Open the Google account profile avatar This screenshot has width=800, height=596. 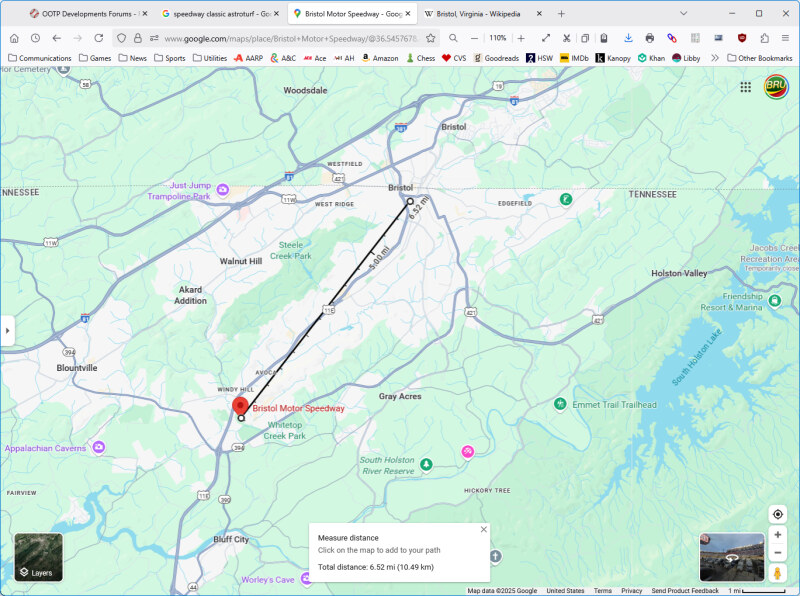(x=776, y=87)
